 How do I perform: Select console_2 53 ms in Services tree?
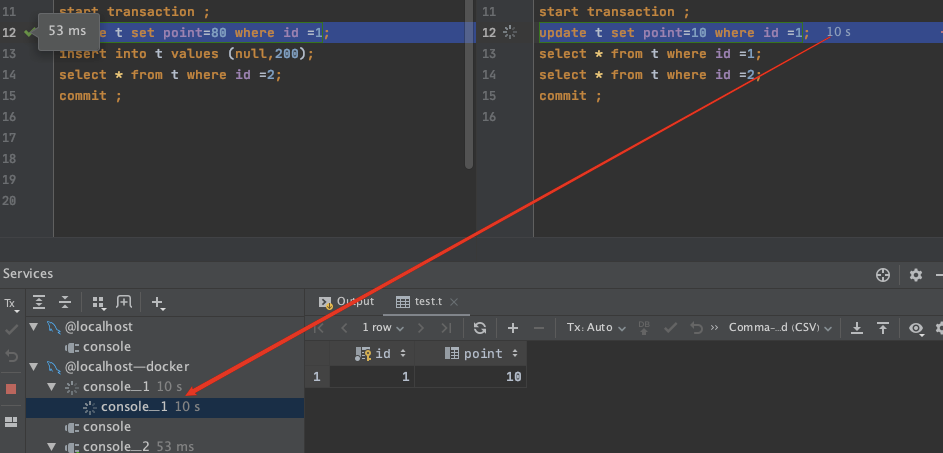138,446
